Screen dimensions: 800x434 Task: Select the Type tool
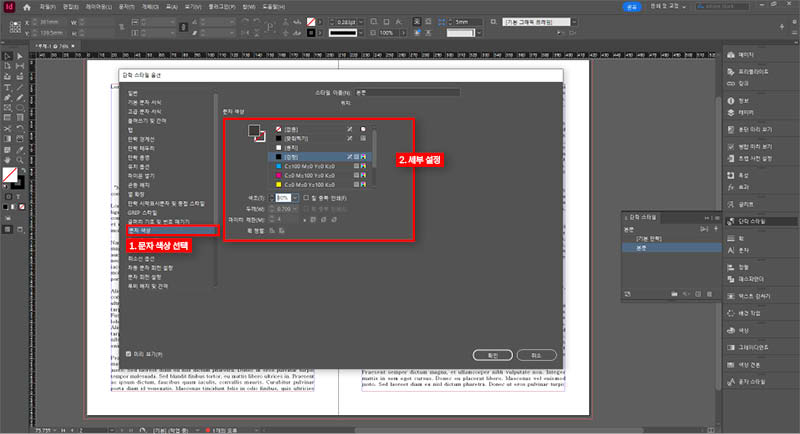point(8,88)
